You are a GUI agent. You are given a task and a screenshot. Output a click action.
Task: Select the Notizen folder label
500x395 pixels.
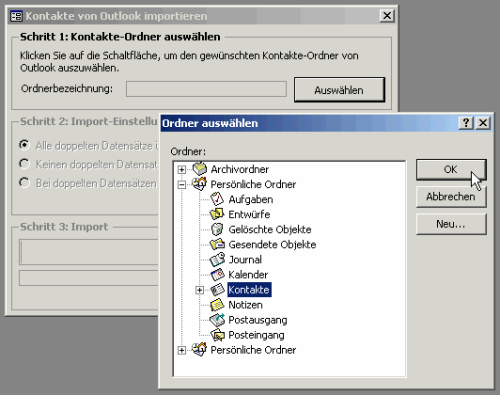point(245,305)
